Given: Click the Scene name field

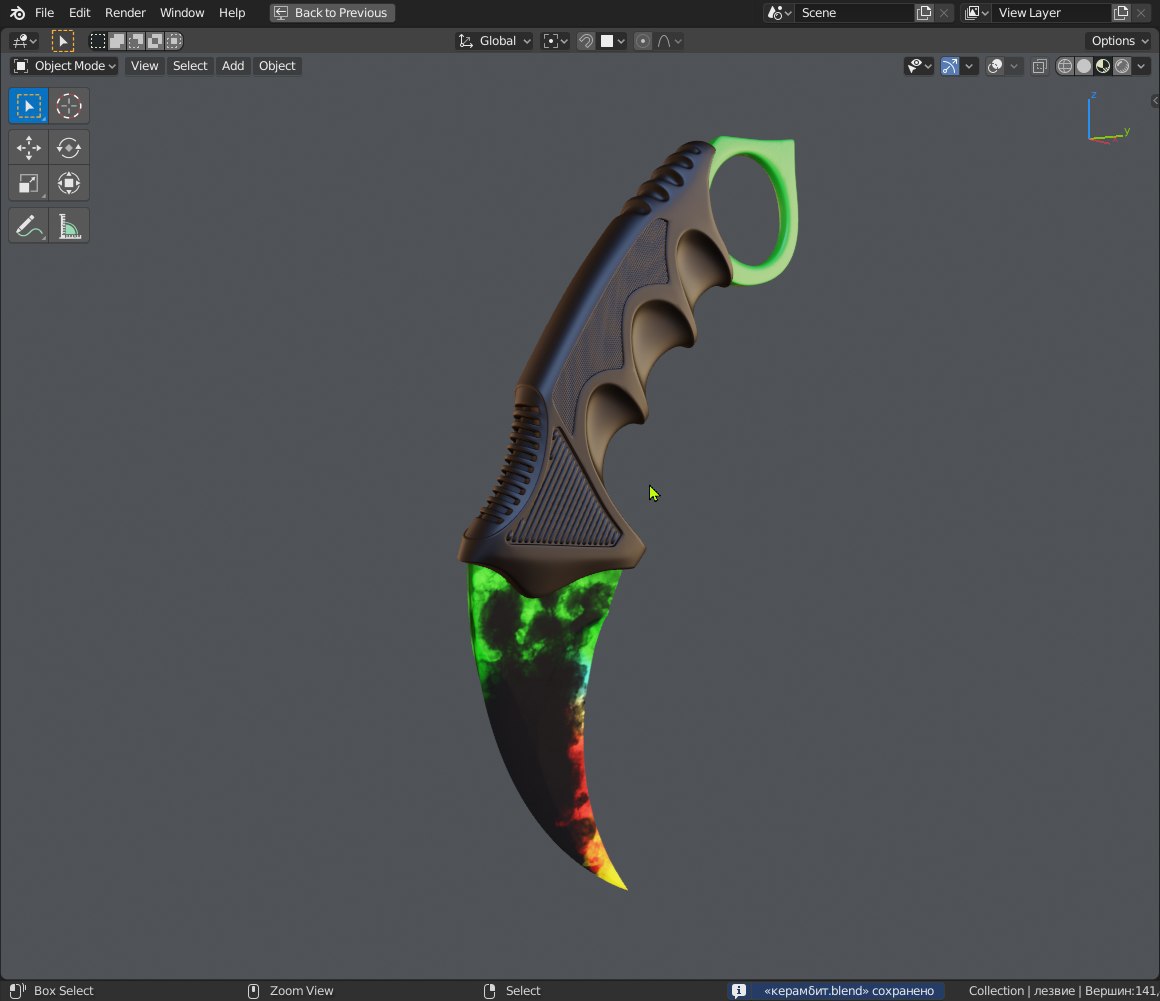Looking at the screenshot, I should (x=854, y=13).
